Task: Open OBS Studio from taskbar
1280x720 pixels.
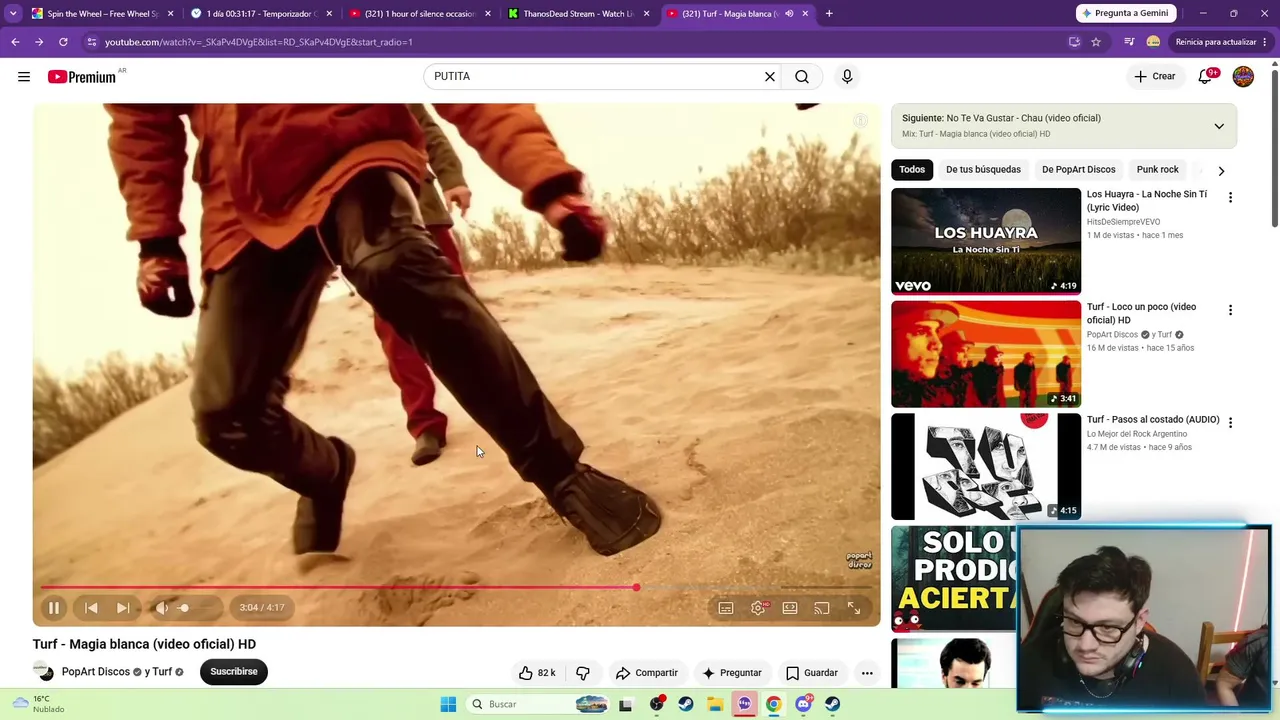Action: click(656, 704)
